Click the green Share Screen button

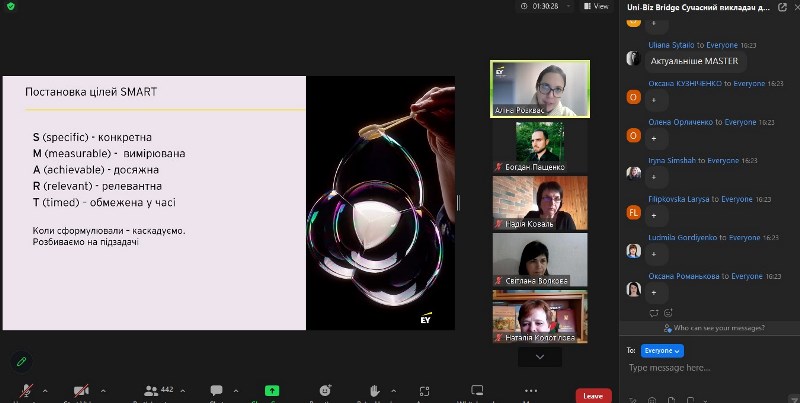(x=272, y=391)
